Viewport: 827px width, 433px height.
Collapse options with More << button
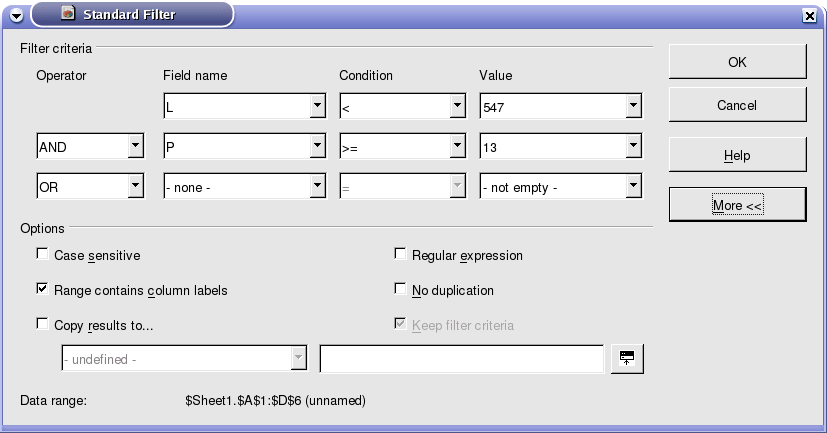[737, 205]
